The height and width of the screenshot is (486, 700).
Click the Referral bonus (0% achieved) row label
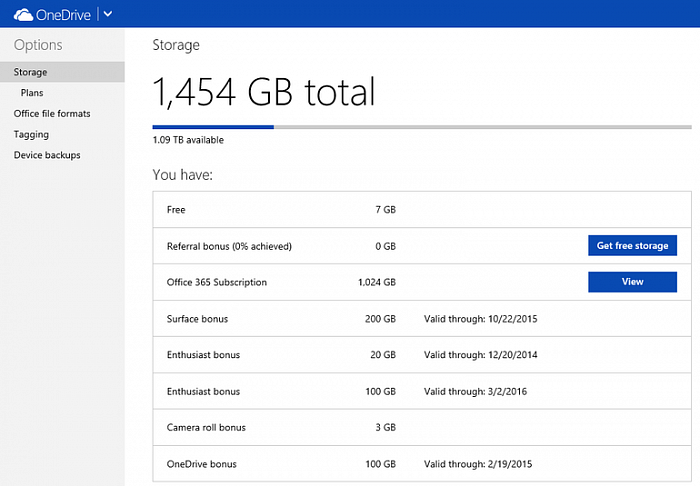pyautogui.click(x=229, y=246)
